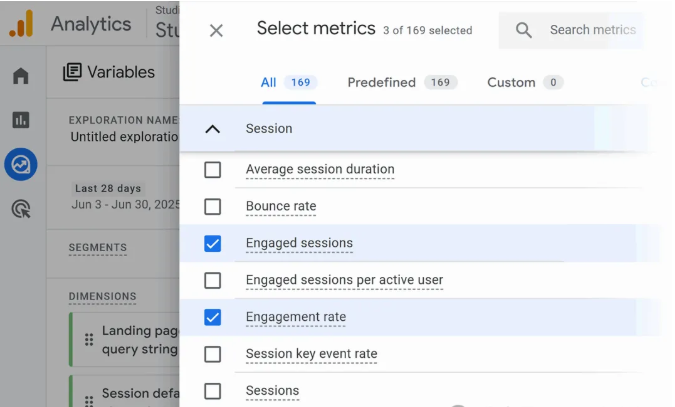Screen dimensions: 675x407
Task: Select the Explore icon in sidebar
Action: pyautogui.click(x=21, y=164)
